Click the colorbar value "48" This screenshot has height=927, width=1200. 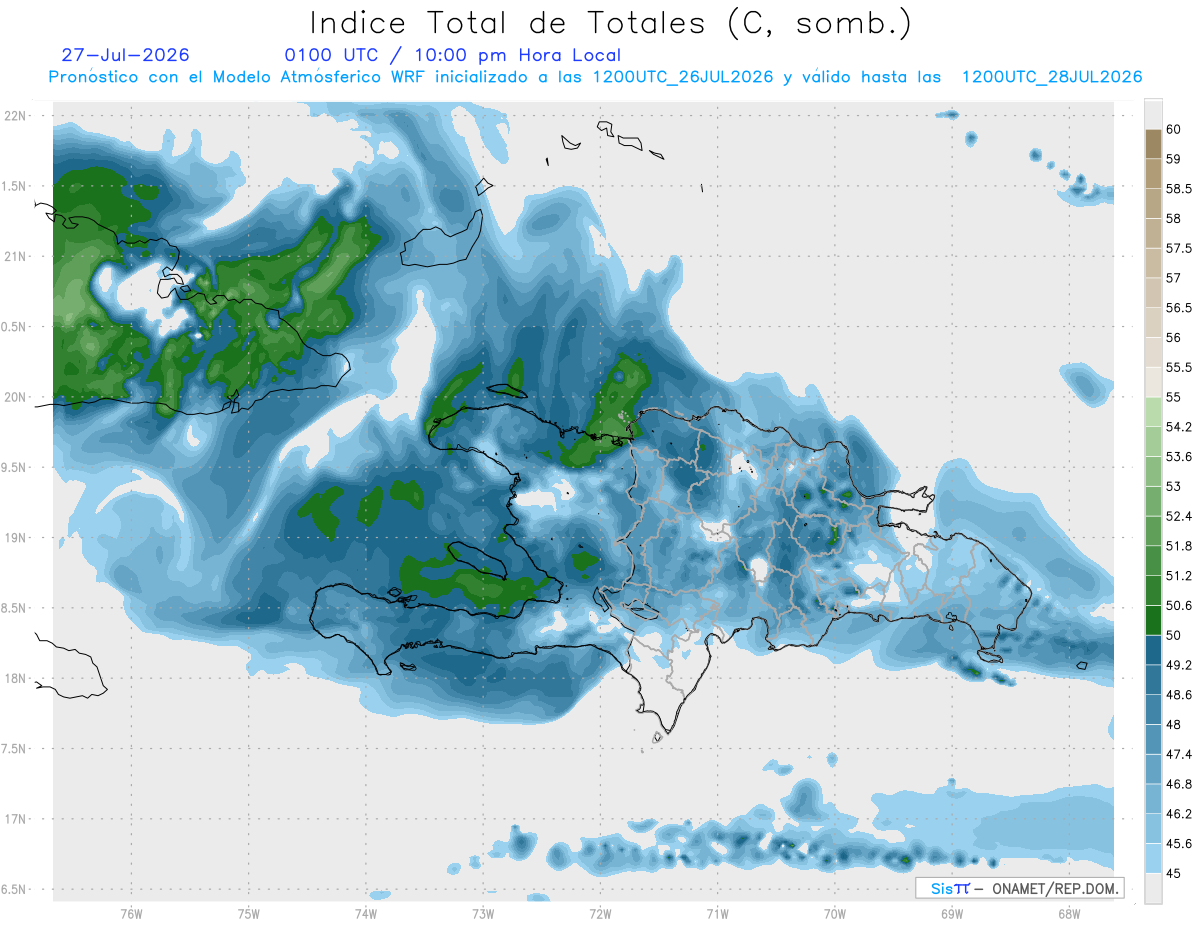pyautogui.click(x=1174, y=725)
